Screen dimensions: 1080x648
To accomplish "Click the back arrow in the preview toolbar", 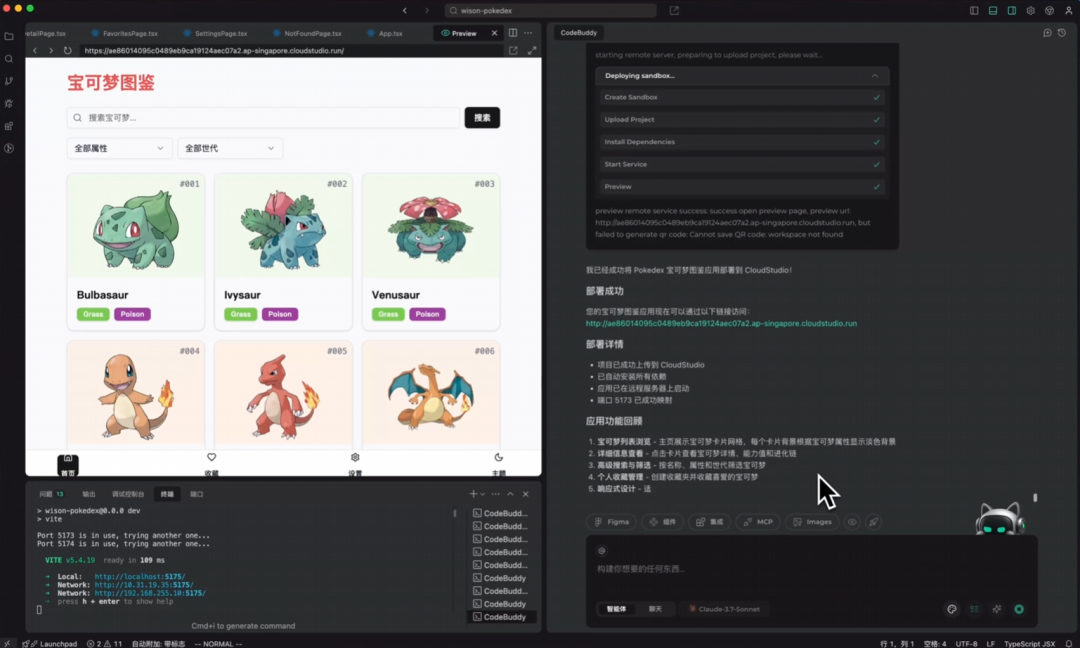I will coord(37,48).
